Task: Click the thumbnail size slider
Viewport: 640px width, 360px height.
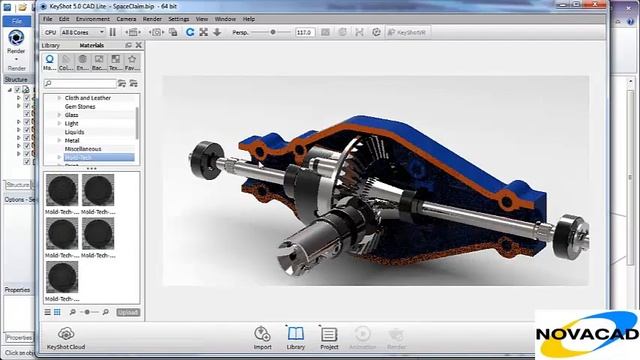Action: pyautogui.click(x=87, y=312)
